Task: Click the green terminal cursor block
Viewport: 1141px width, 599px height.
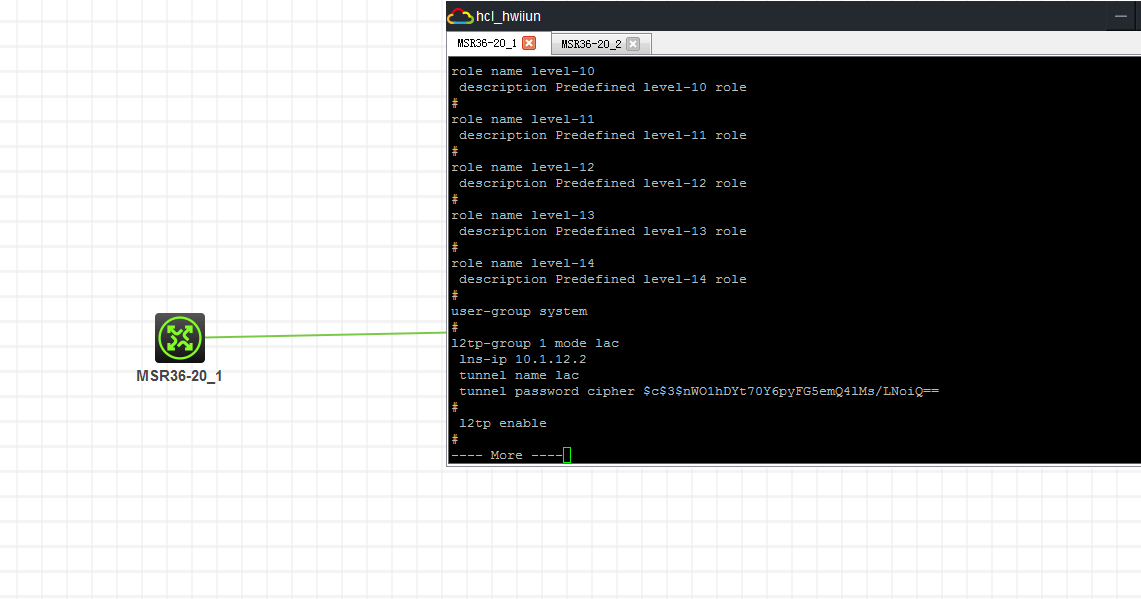Action: point(567,456)
